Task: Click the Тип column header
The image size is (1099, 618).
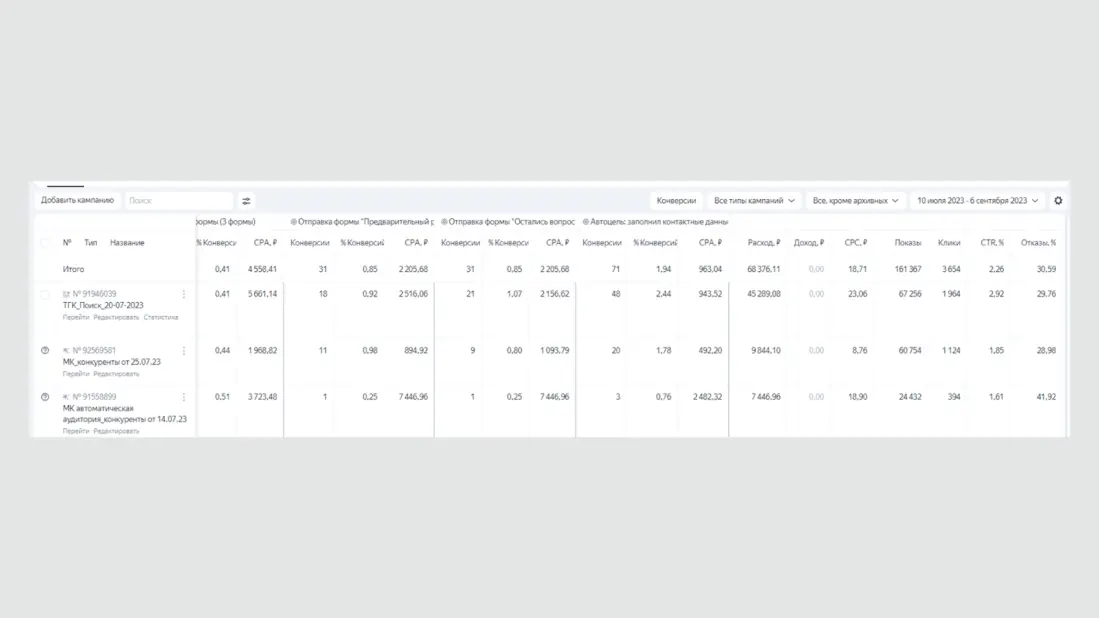Action: [x=90, y=242]
